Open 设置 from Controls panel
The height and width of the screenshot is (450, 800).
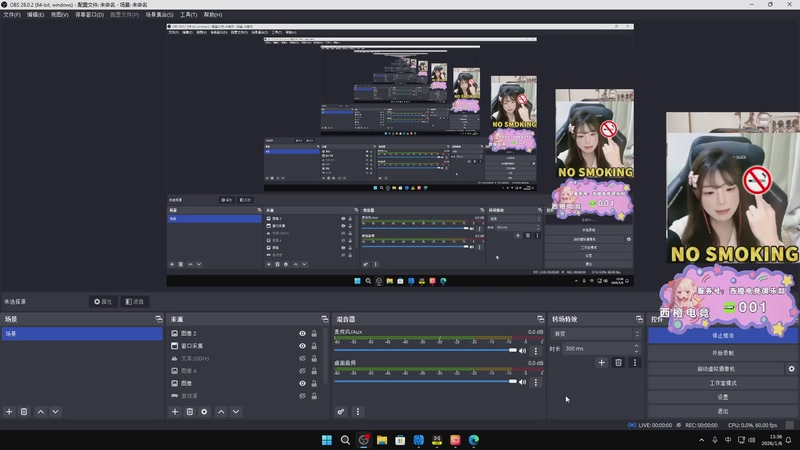722,397
